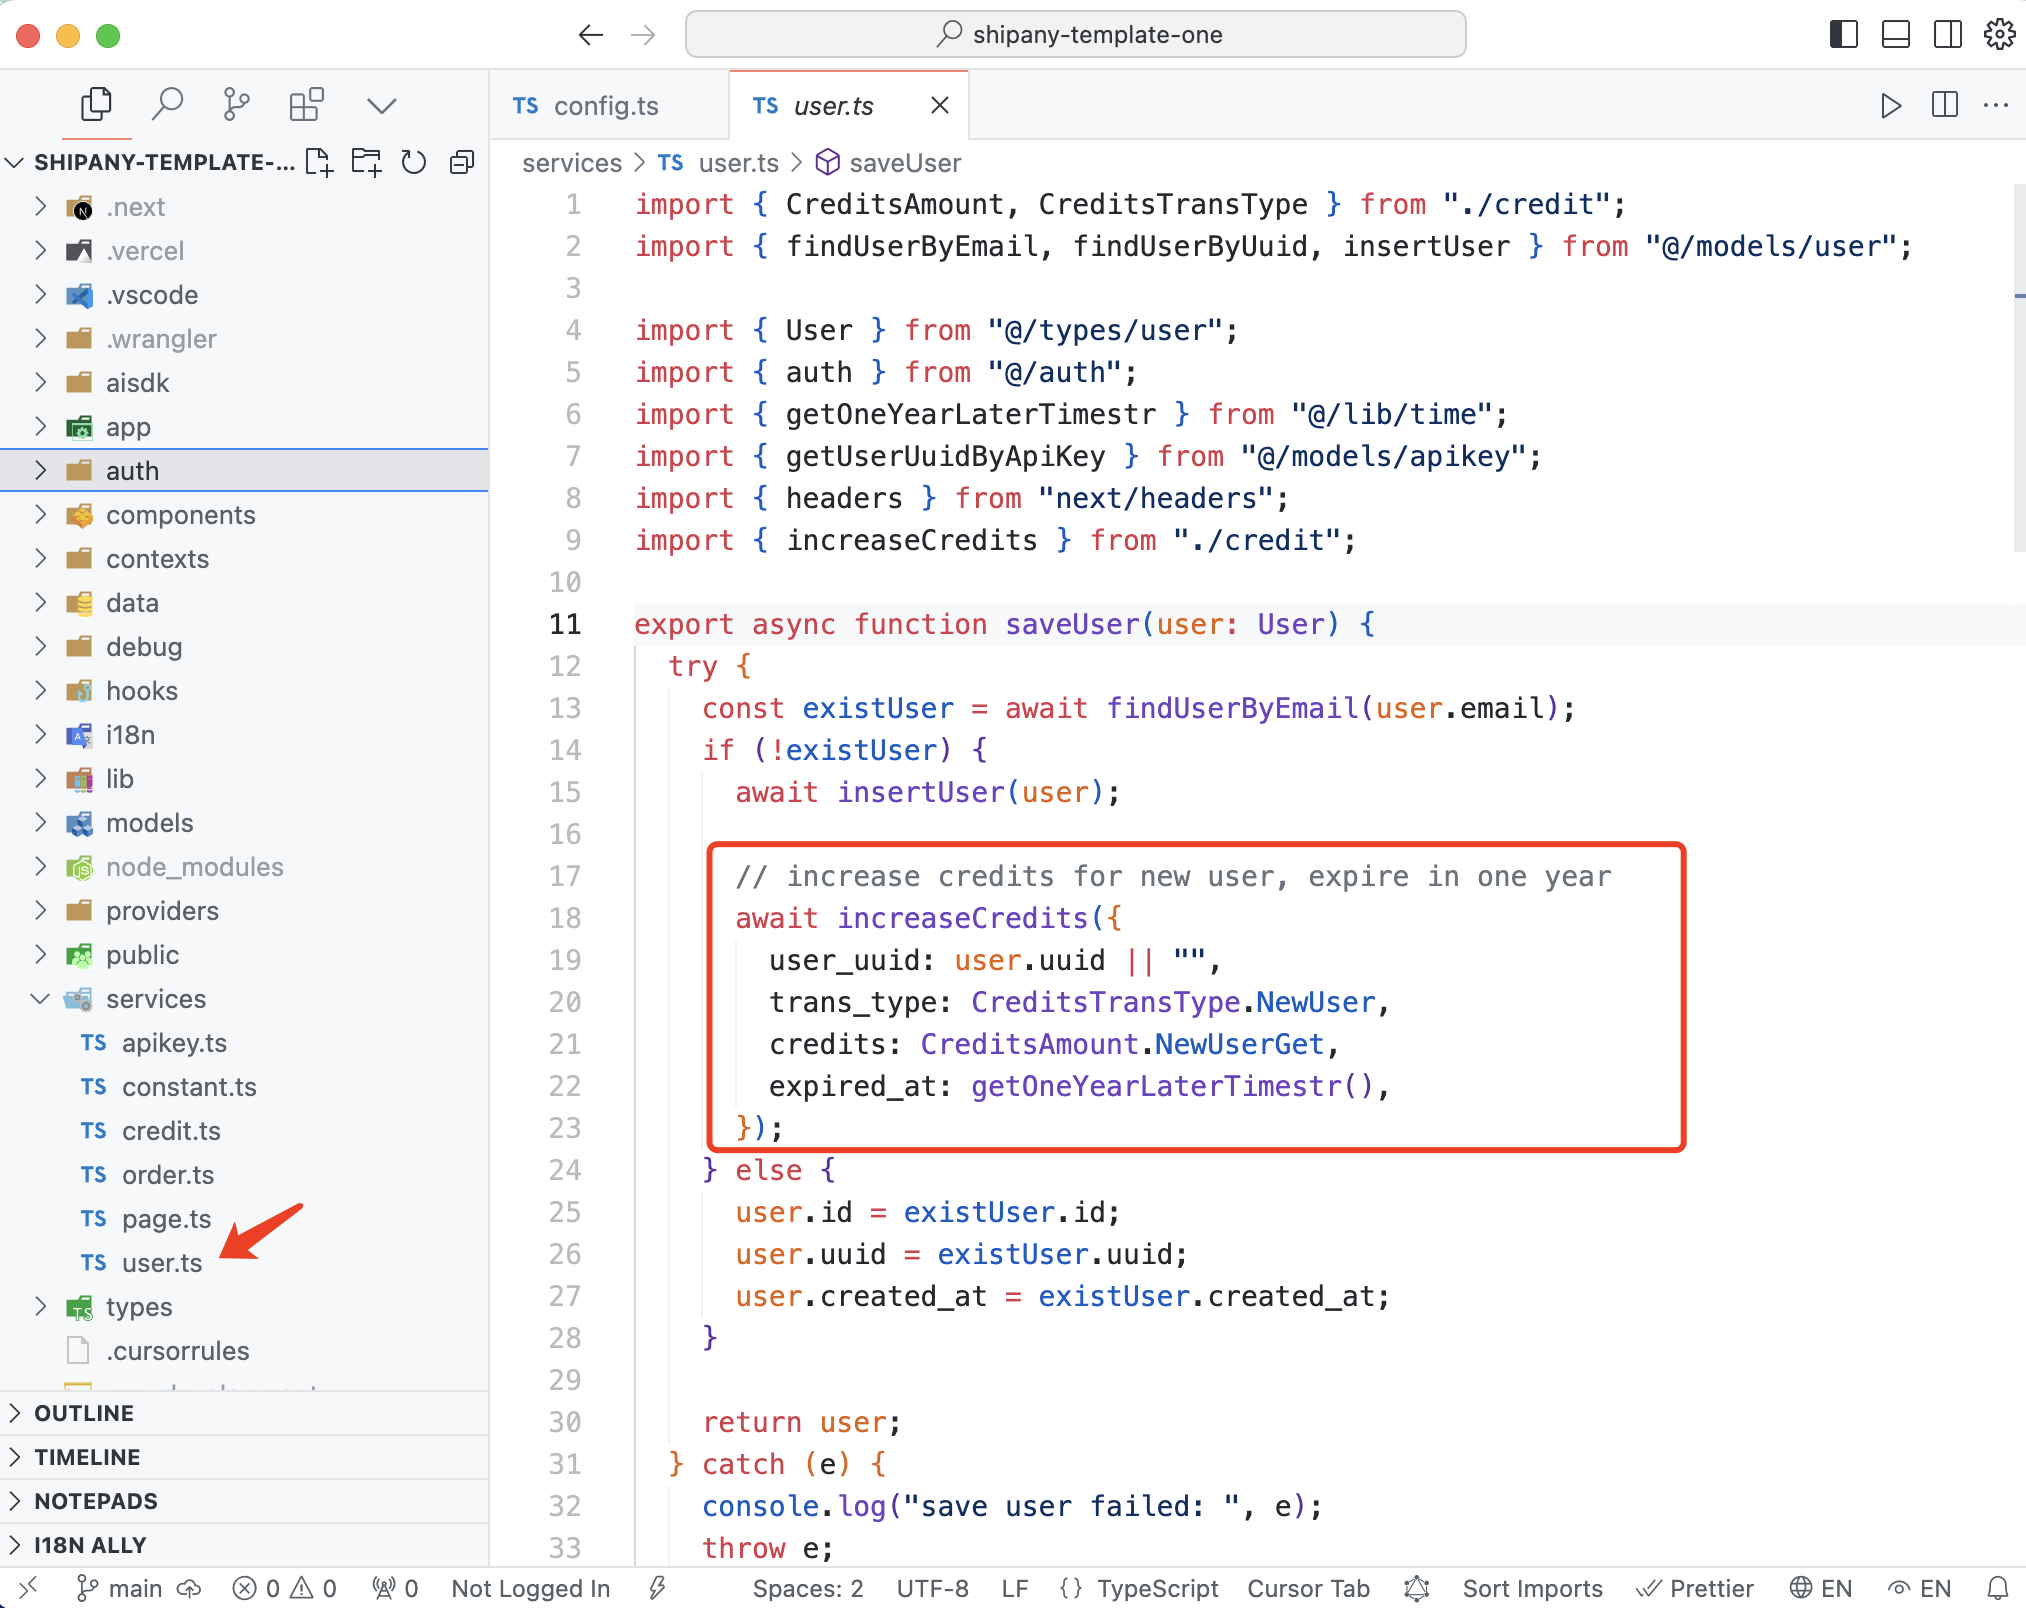Open the Extensions view icon

pyautogui.click(x=306, y=104)
